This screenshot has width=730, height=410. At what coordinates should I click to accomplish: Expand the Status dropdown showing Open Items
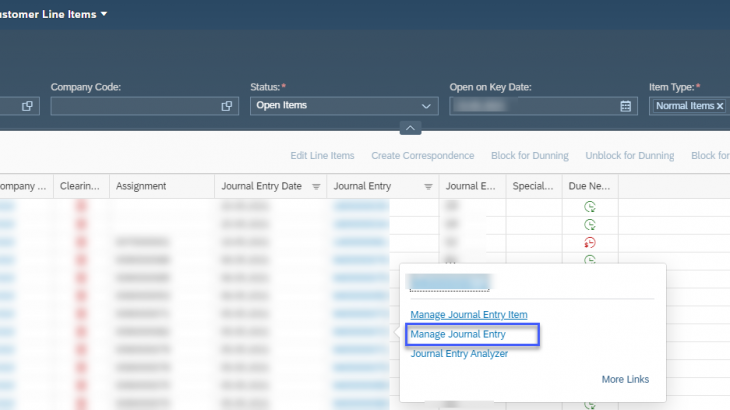pos(427,106)
